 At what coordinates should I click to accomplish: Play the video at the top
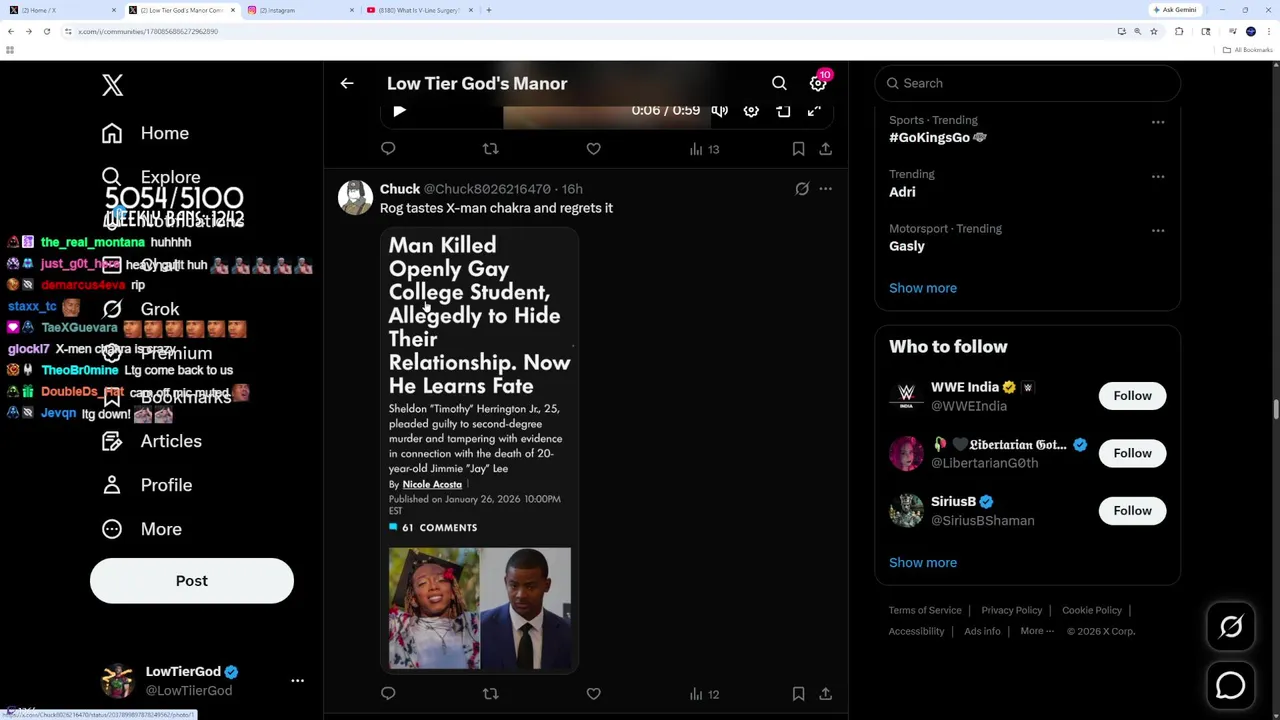399,111
